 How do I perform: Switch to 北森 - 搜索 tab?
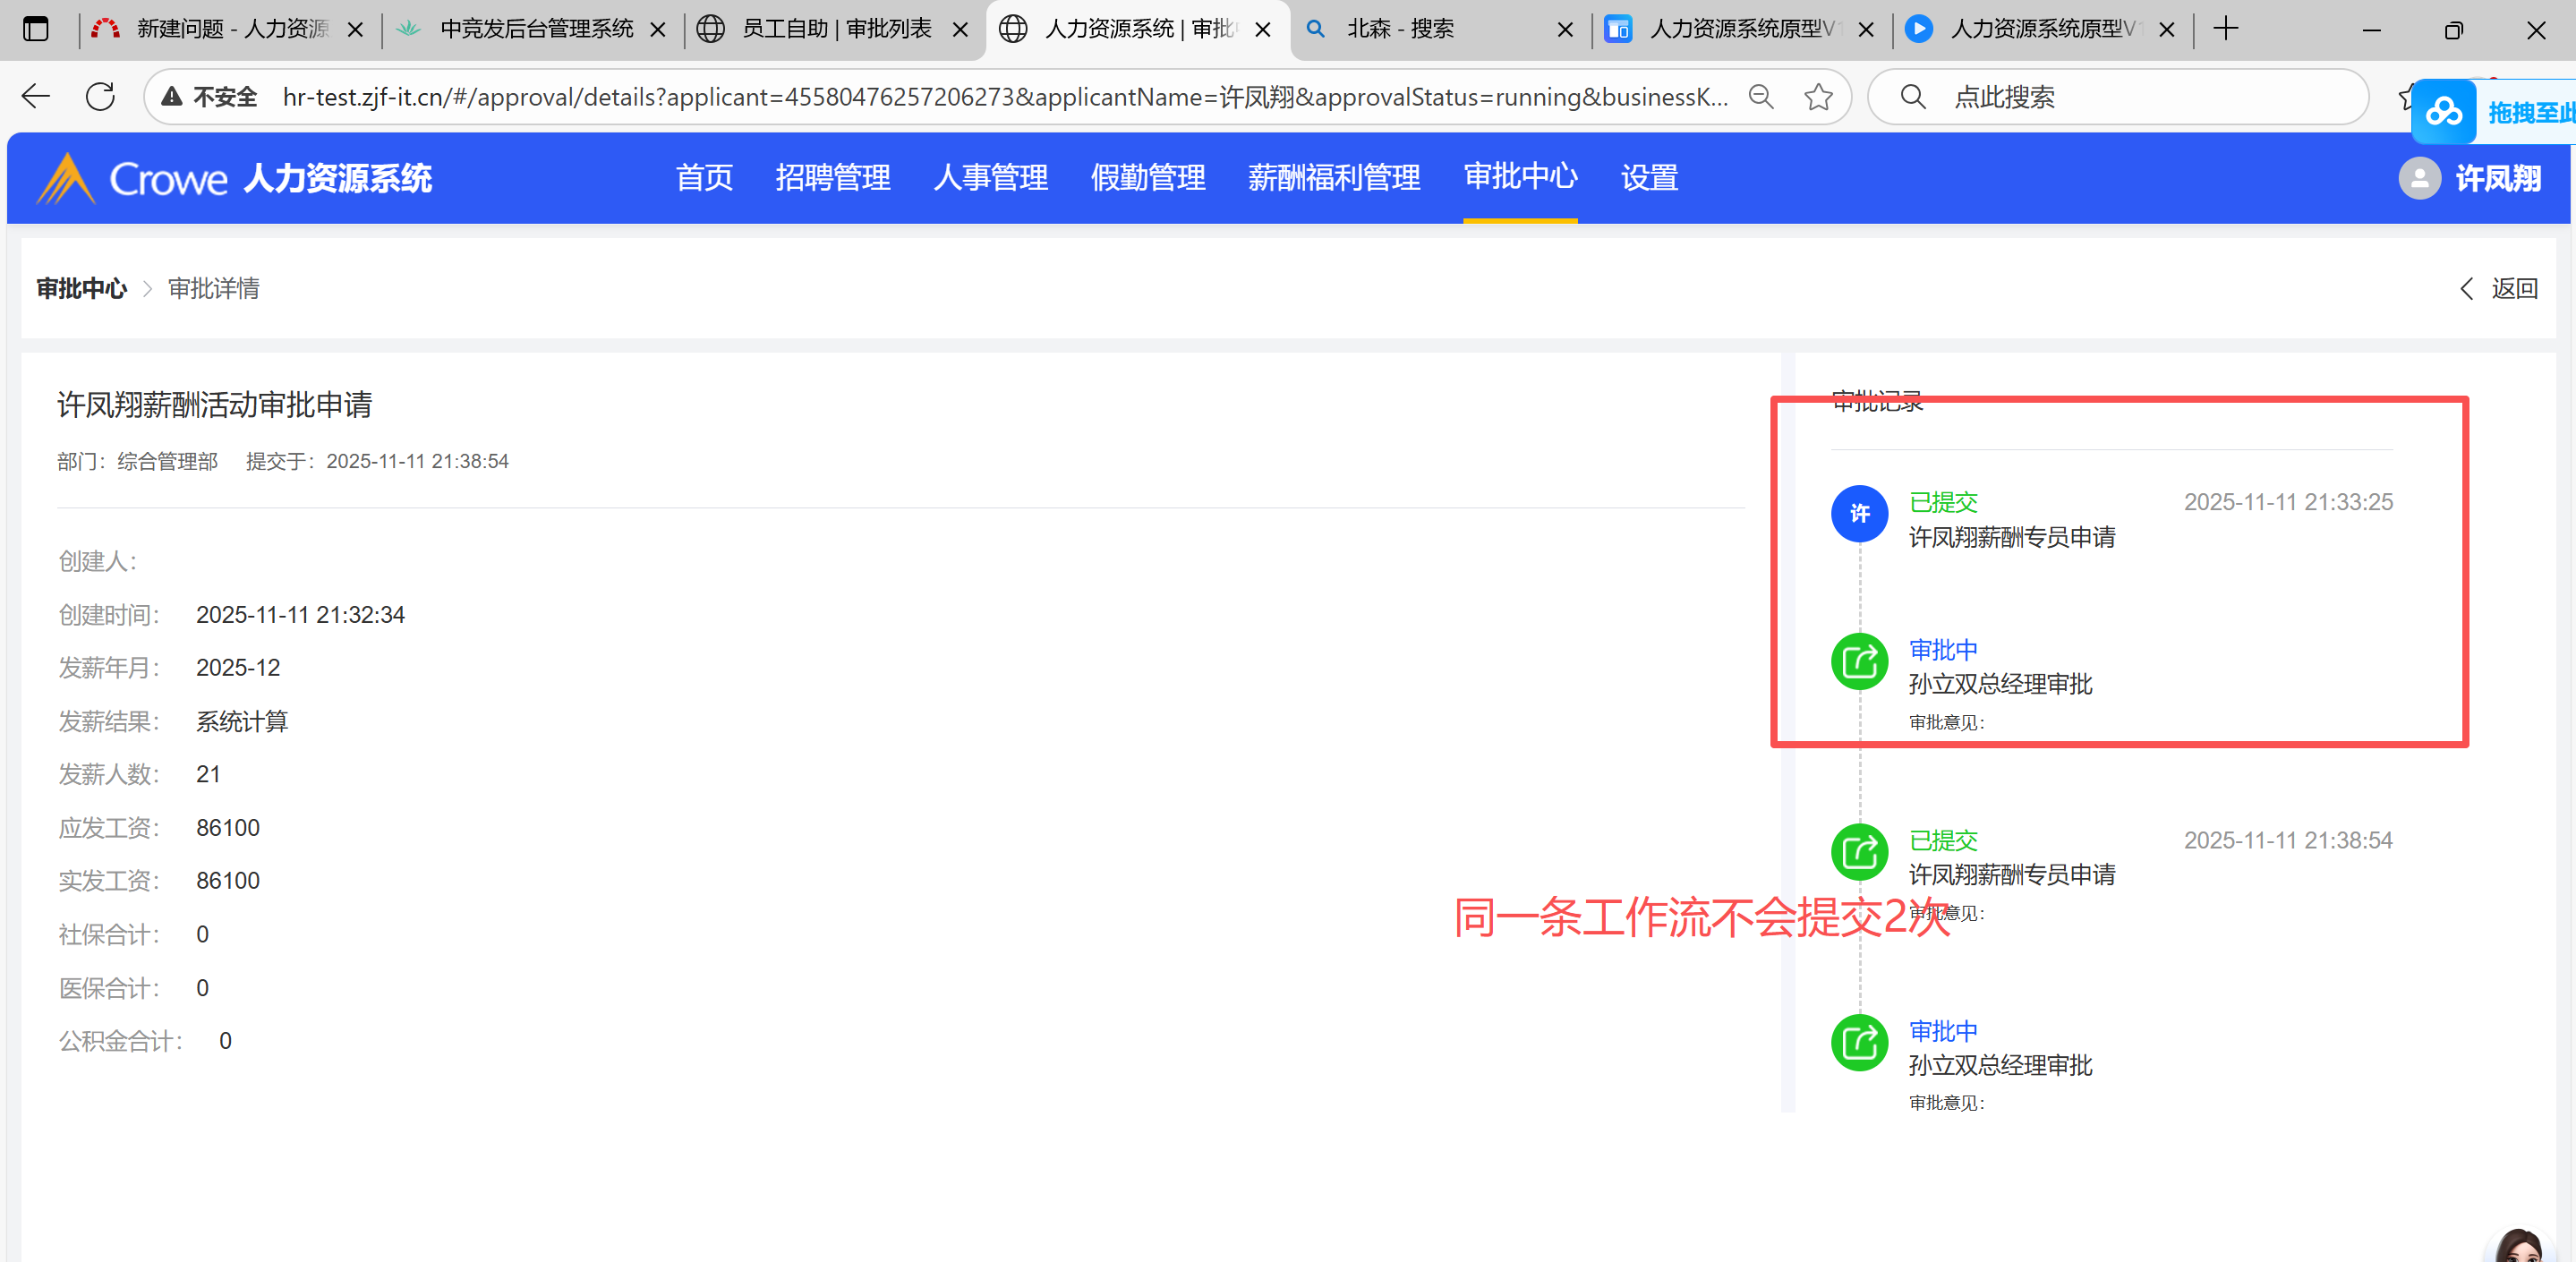(x=1400, y=29)
